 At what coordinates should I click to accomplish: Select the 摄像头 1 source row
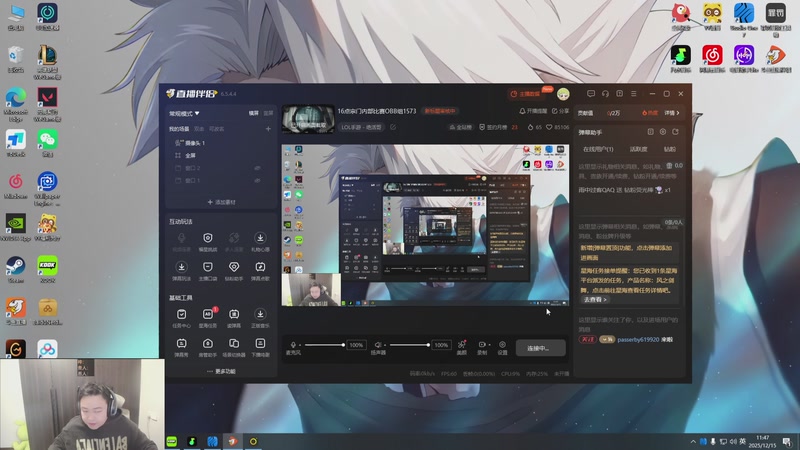[221, 143]
